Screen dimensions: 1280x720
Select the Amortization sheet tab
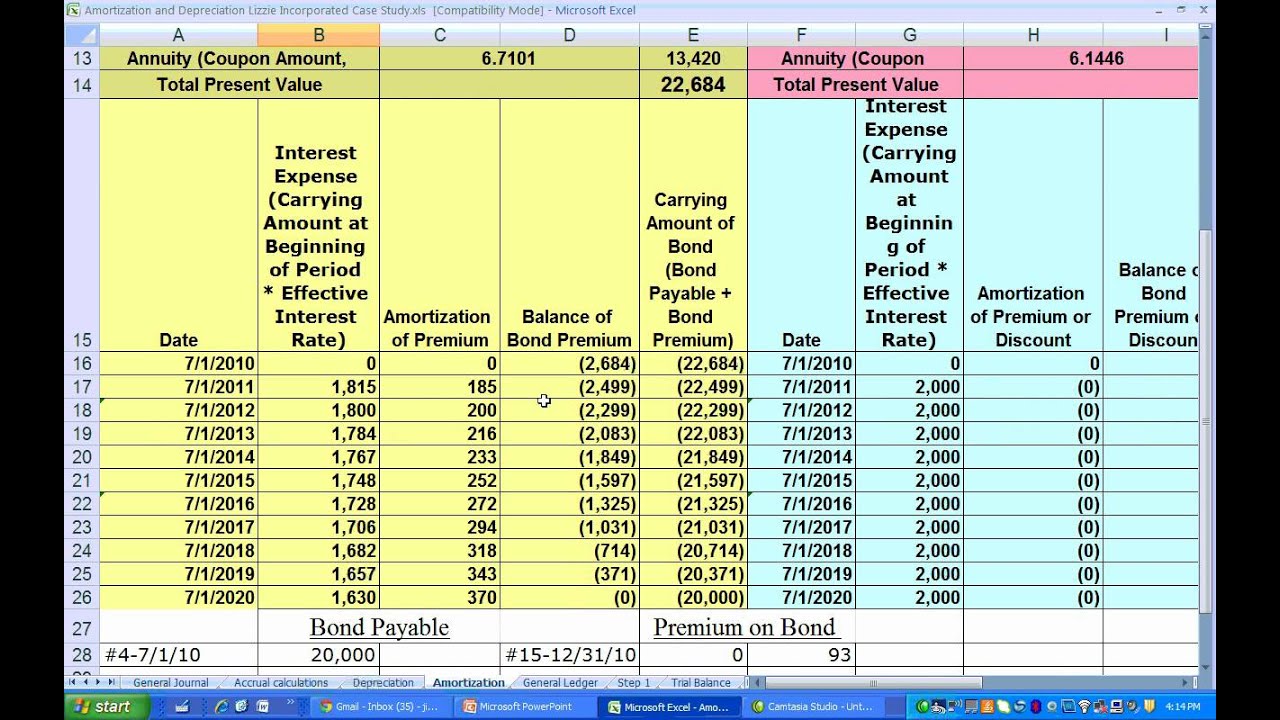(x=468, y=683)
